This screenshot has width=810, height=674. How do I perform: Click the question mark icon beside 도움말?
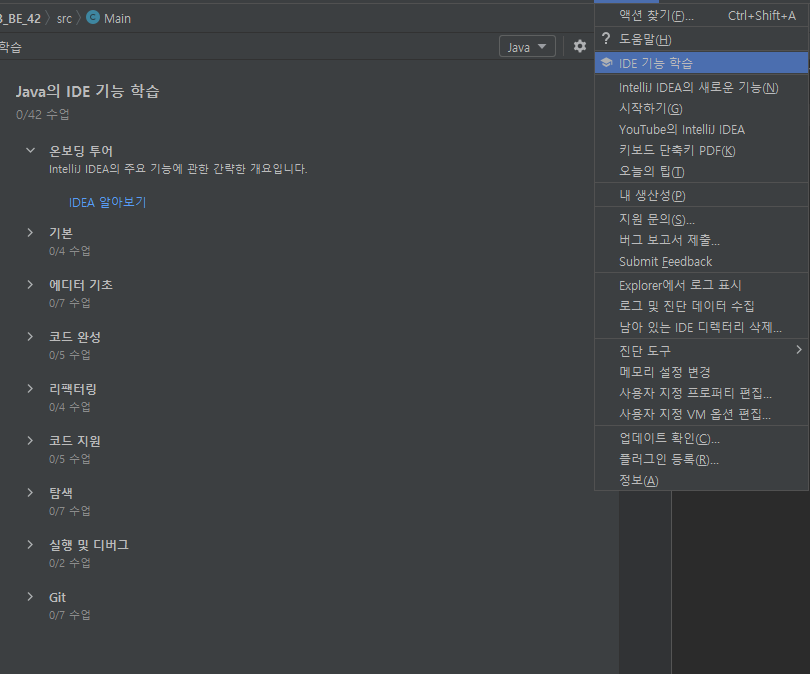coord(606,39)
